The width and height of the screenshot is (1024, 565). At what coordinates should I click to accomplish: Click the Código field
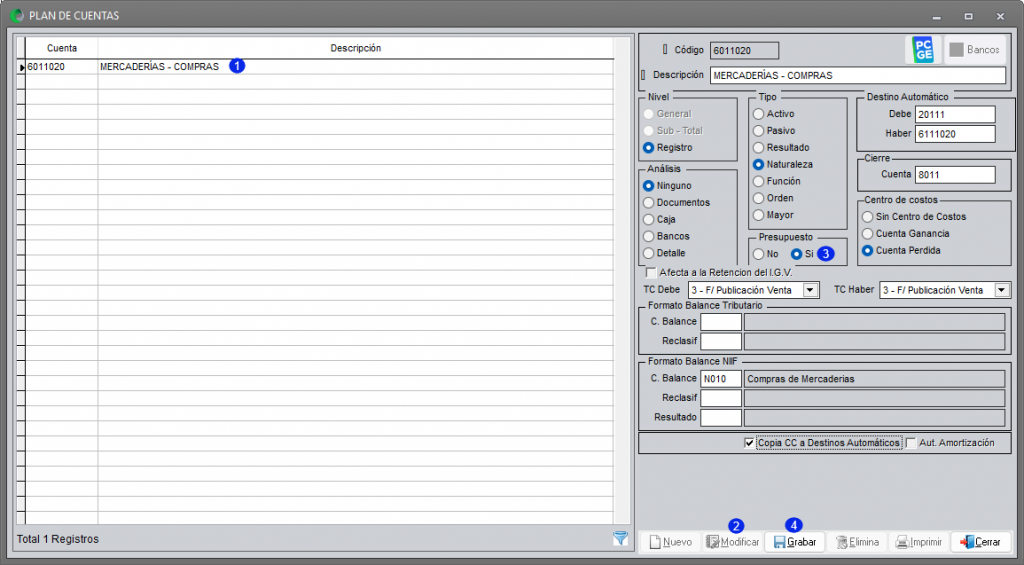tap(744, 50)
